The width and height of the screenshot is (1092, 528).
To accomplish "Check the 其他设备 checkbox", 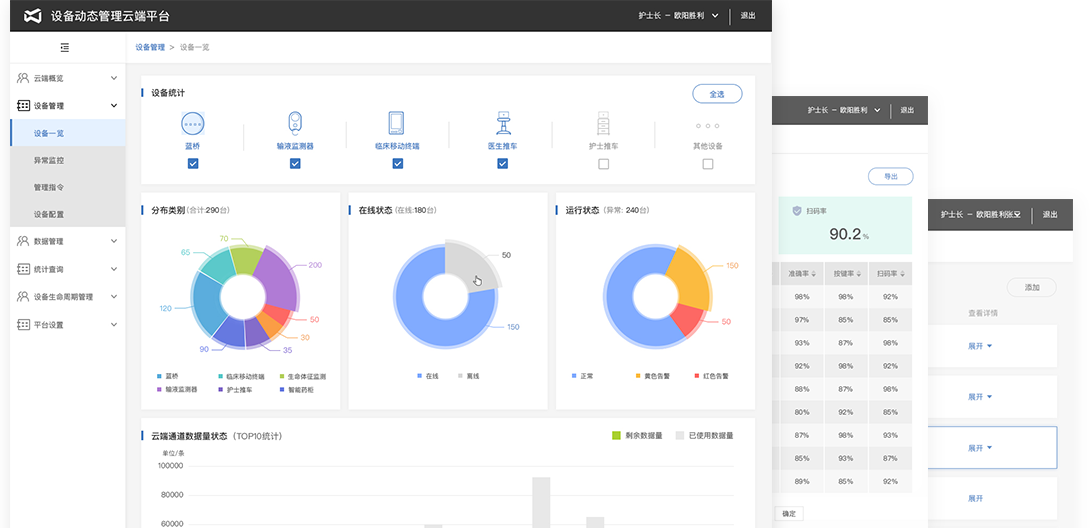I will coord(708,164).
